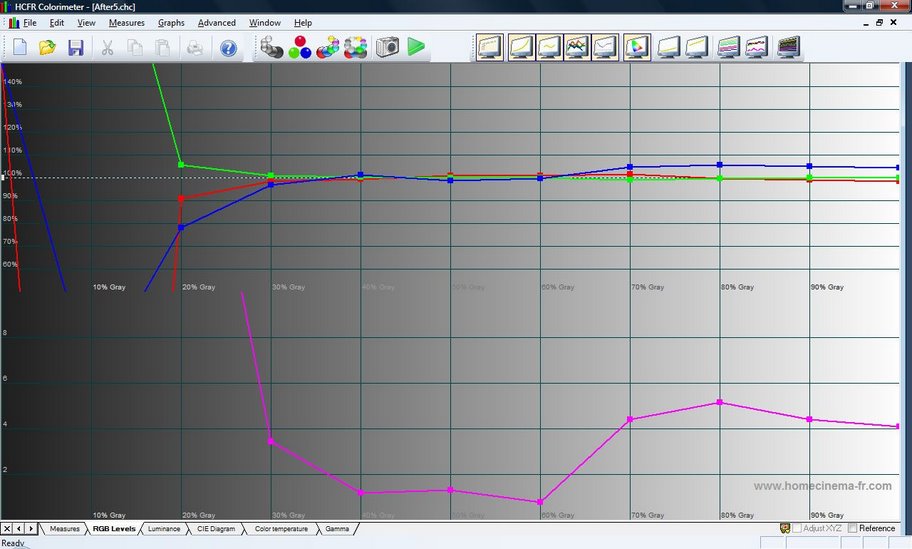The width and height of the screenshot is (912, 549).
Task: Open the Edit menu
Action: [56, 23]
